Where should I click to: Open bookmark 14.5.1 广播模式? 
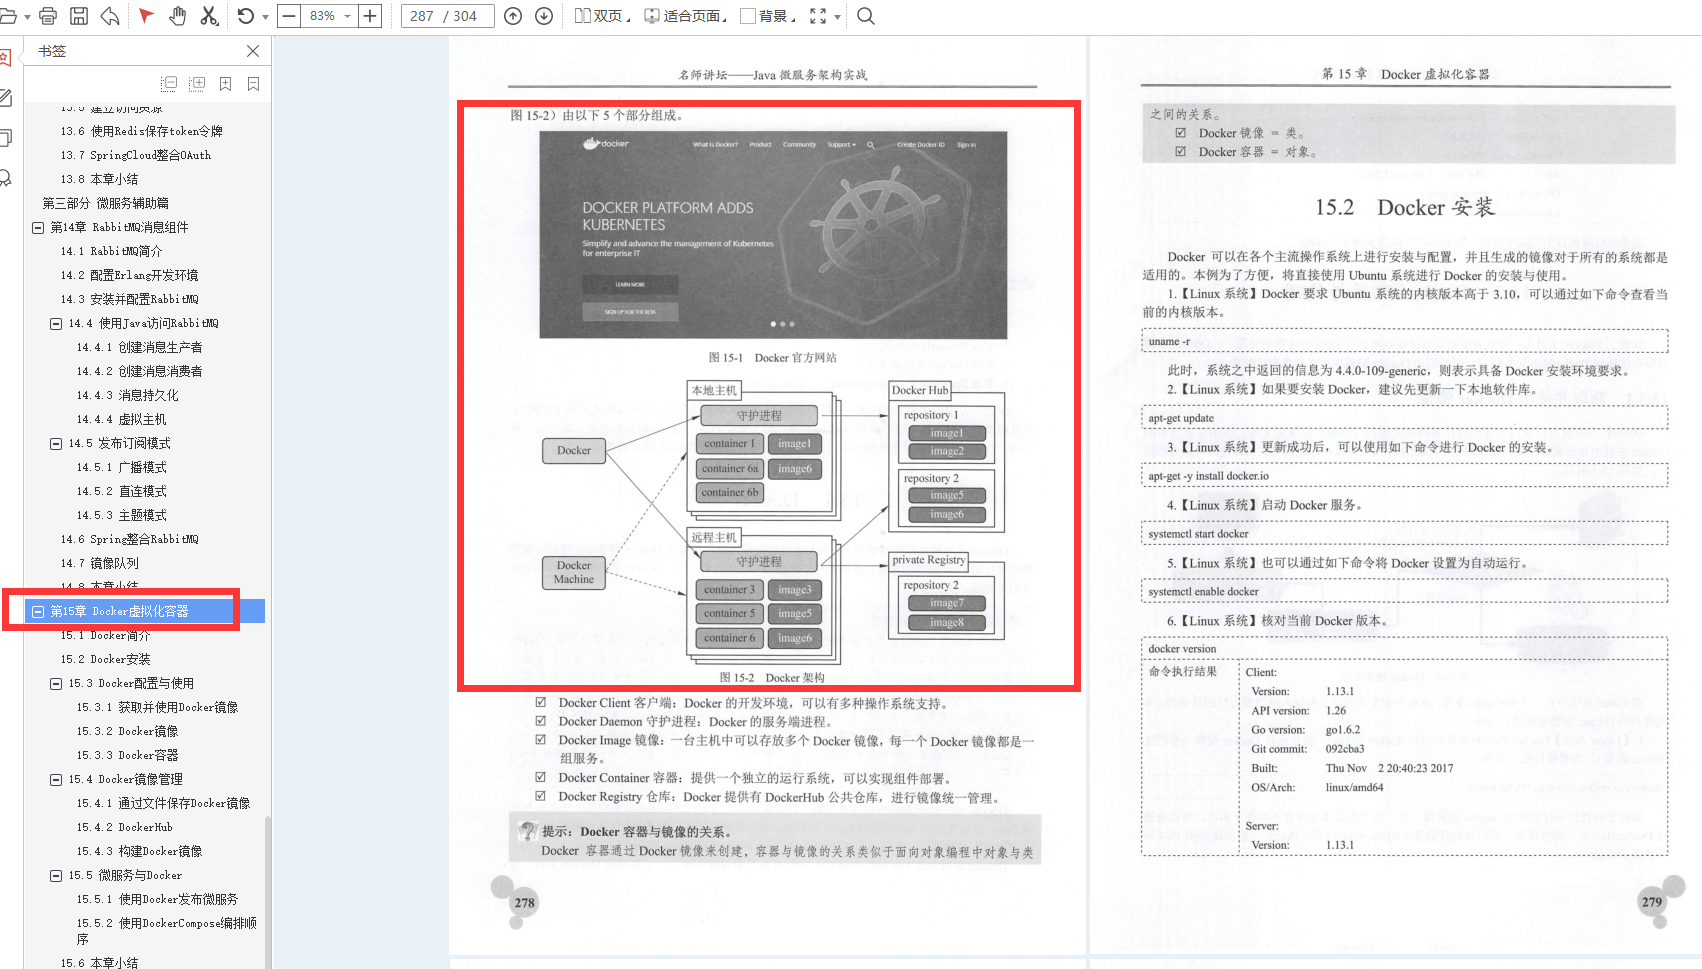[x=121, y=467]
